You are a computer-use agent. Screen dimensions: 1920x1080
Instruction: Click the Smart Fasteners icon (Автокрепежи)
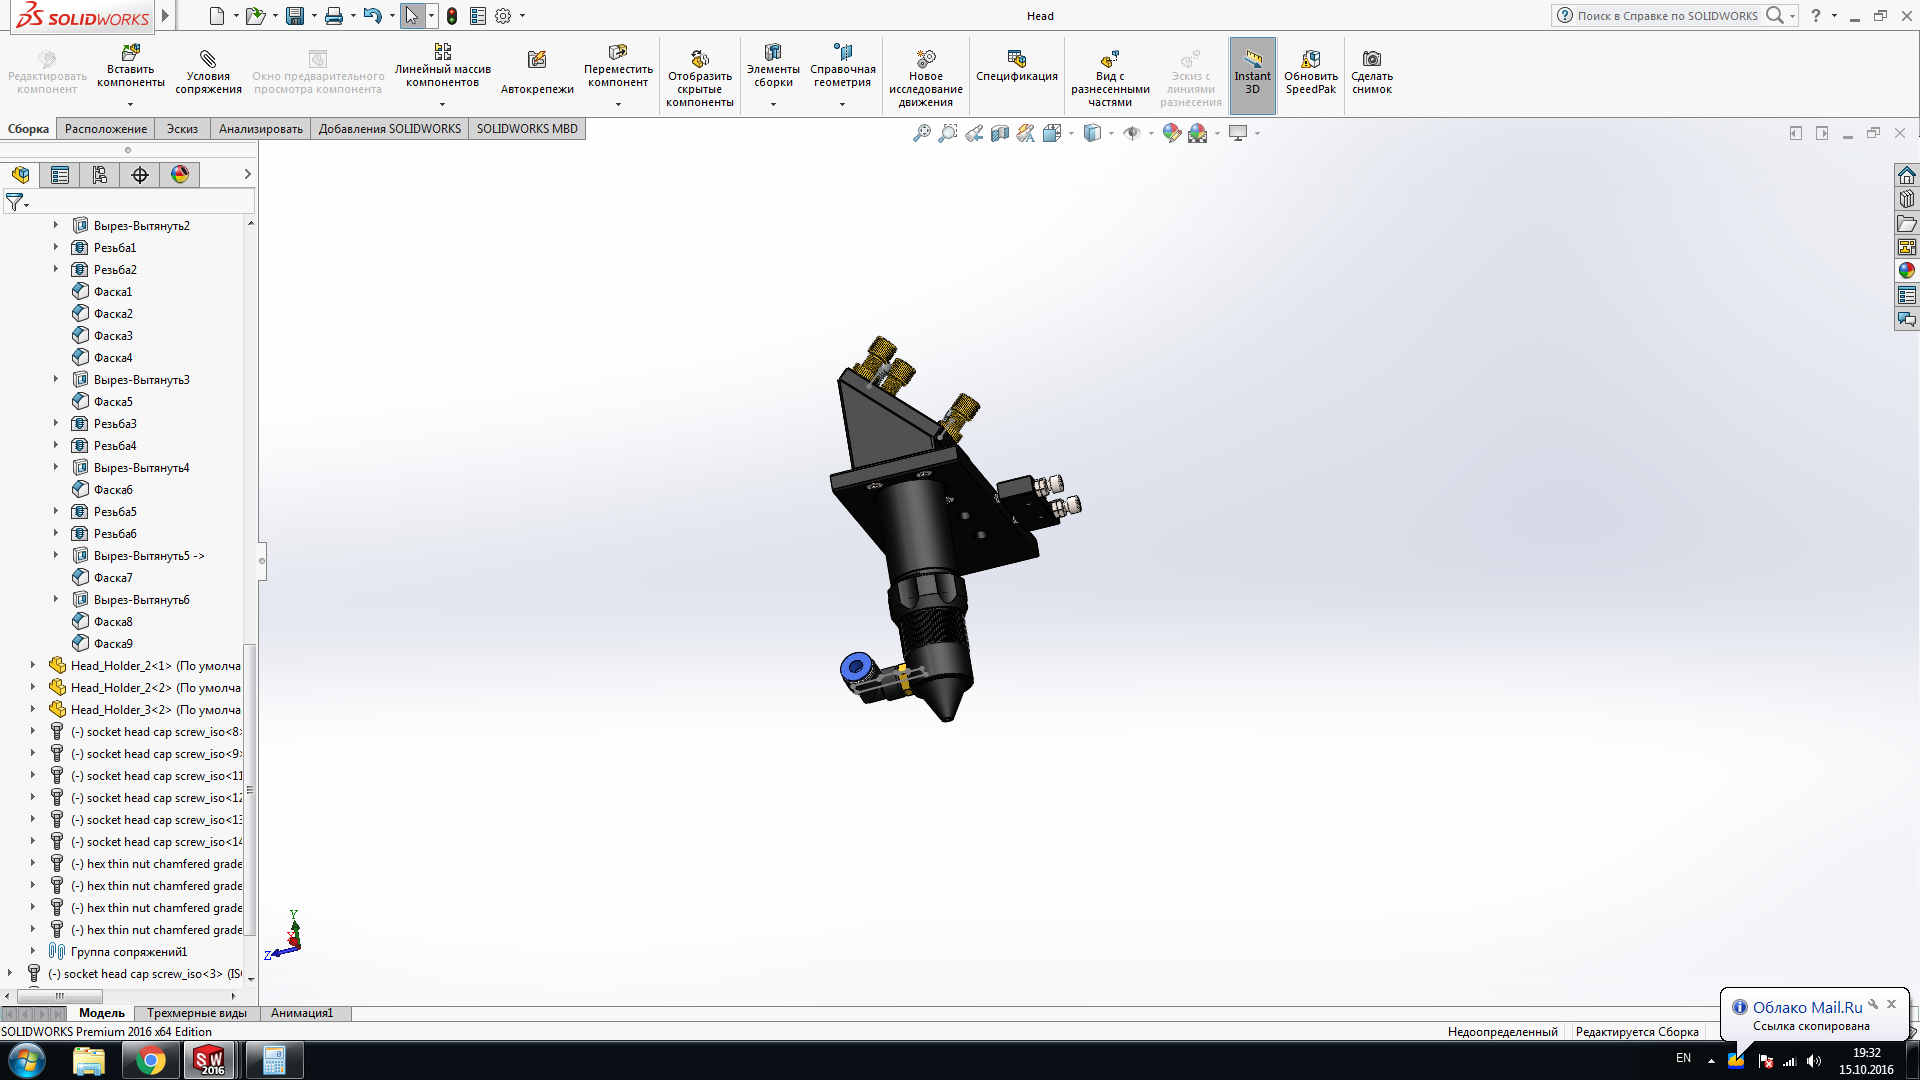[537, 60]
